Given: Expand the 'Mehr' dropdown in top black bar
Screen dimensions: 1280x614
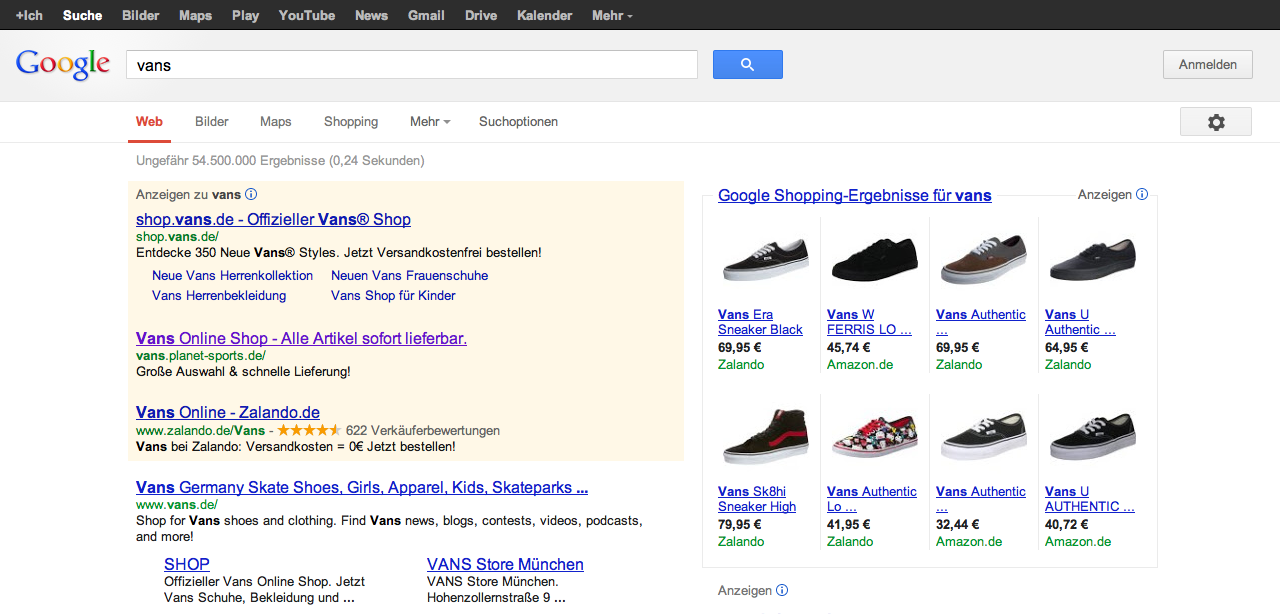Looking at the screenshot, I should 612,15.
